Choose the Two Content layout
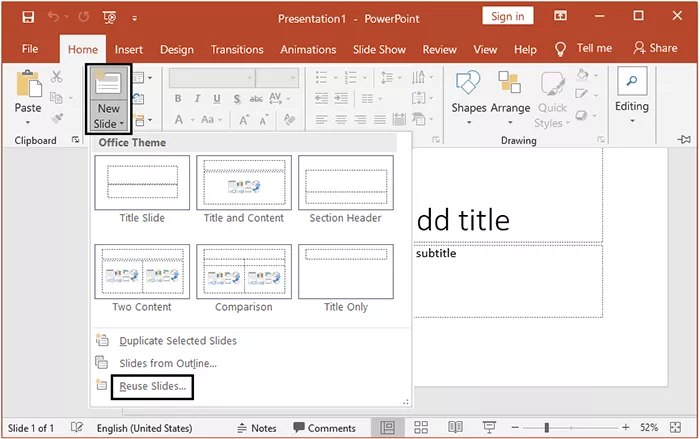Screen dimensions: 700x439 click(142, 278)
